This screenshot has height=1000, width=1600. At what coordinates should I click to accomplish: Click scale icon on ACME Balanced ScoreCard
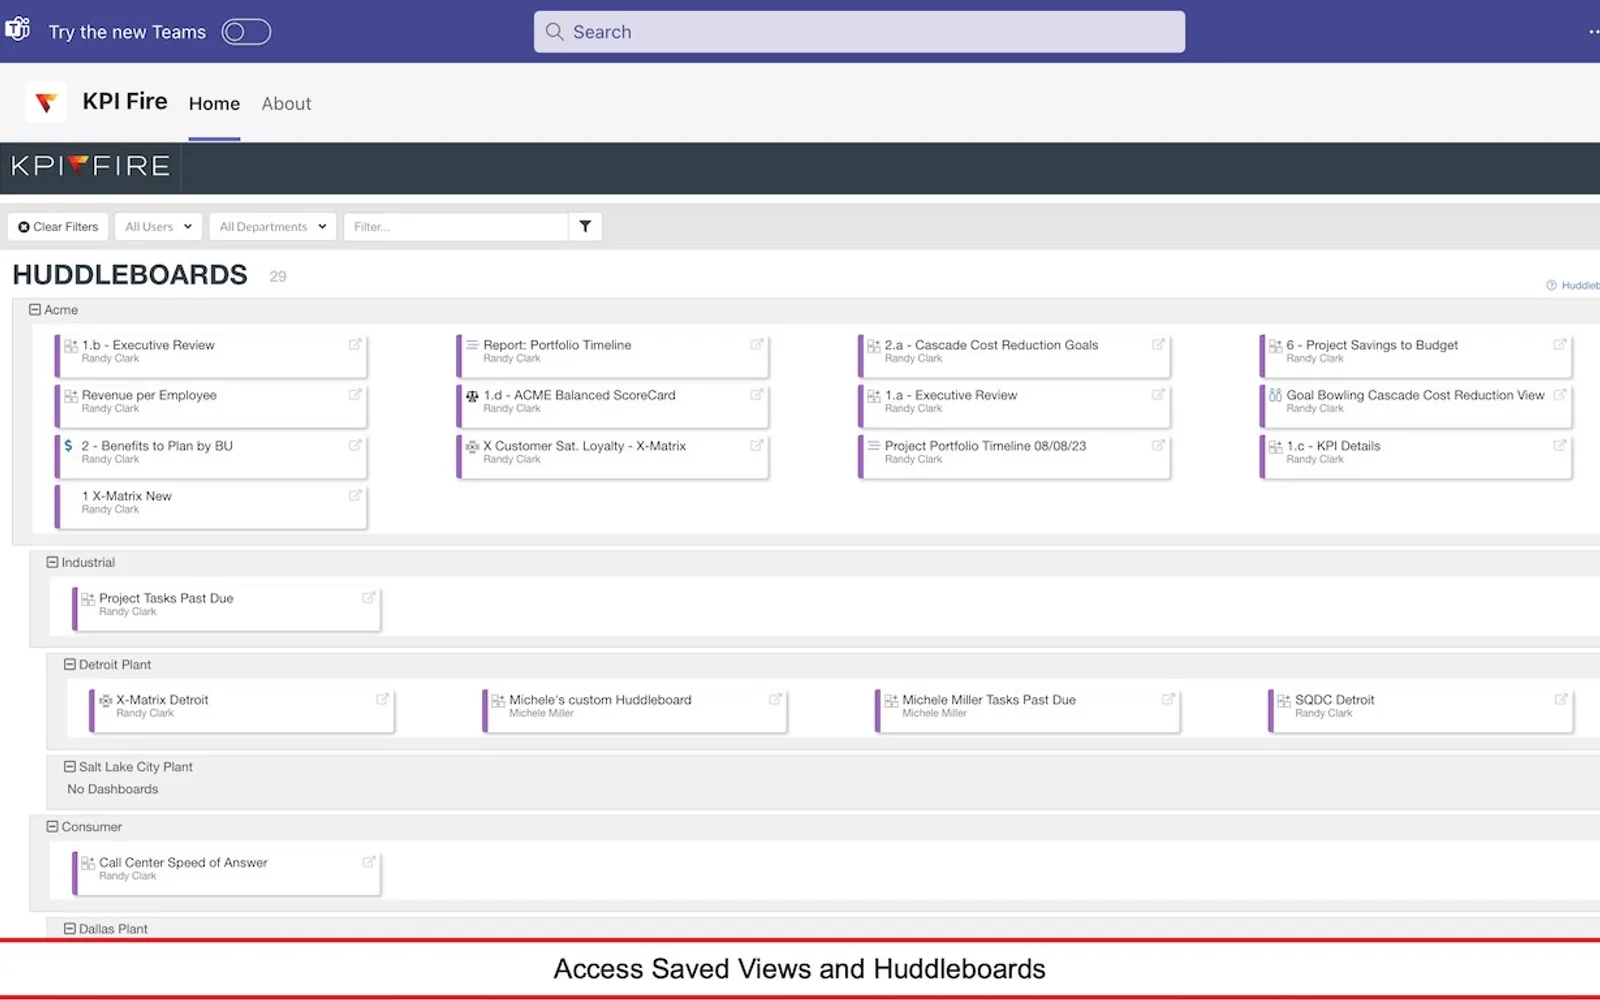[x=472, y=396]
